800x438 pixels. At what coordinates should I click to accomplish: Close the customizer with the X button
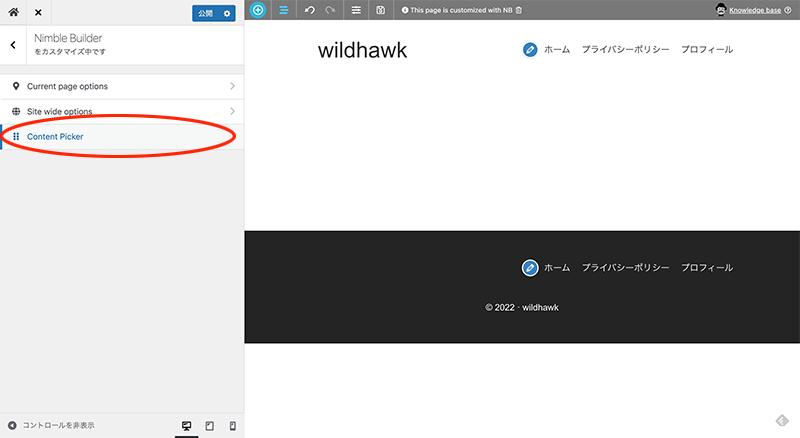[x=38, y=12]
